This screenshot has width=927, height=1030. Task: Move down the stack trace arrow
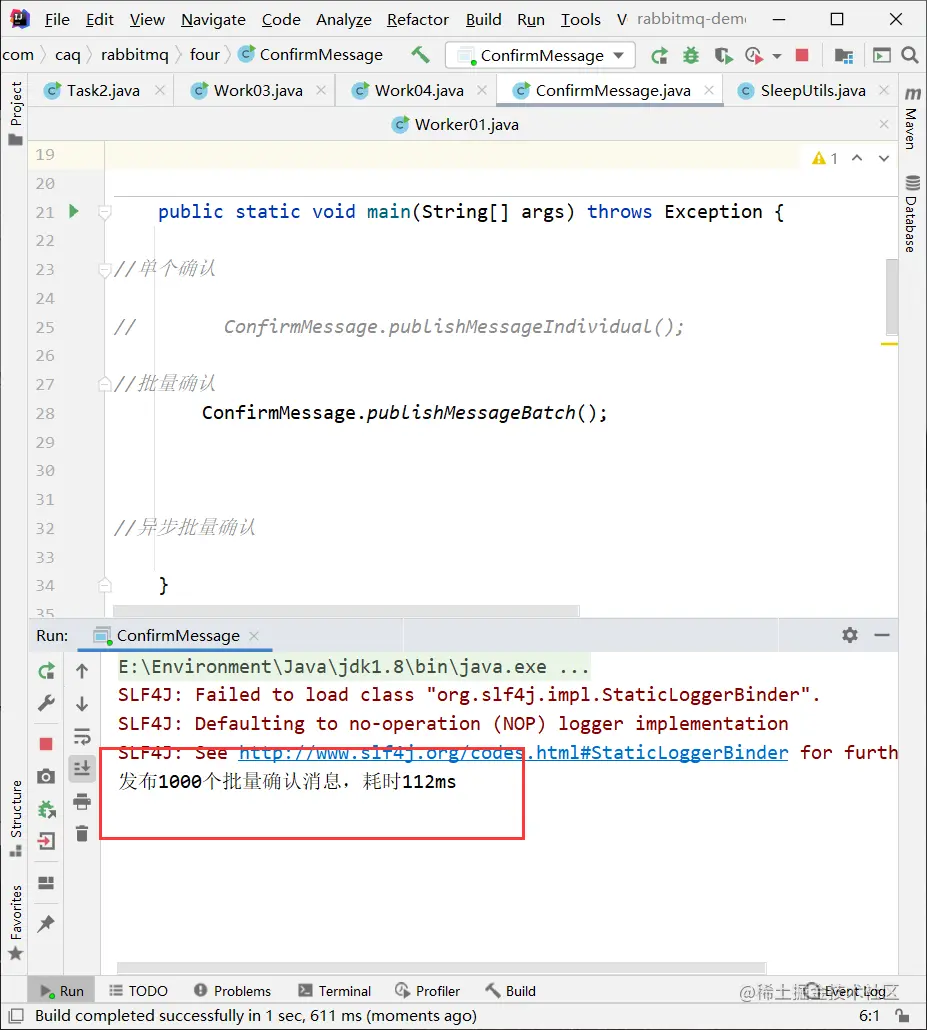coord(82,704)
